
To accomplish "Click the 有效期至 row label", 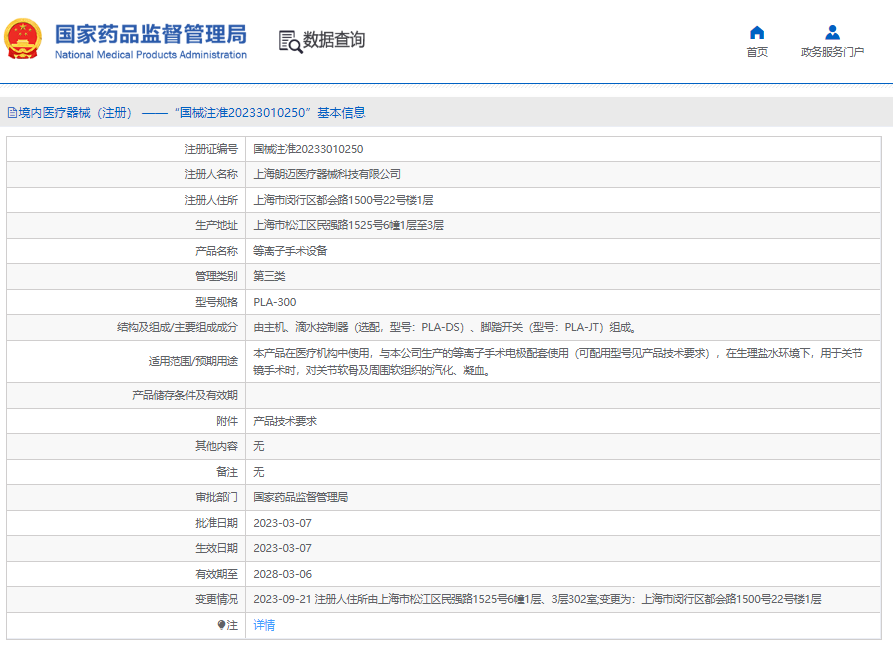I will (216, 574).
